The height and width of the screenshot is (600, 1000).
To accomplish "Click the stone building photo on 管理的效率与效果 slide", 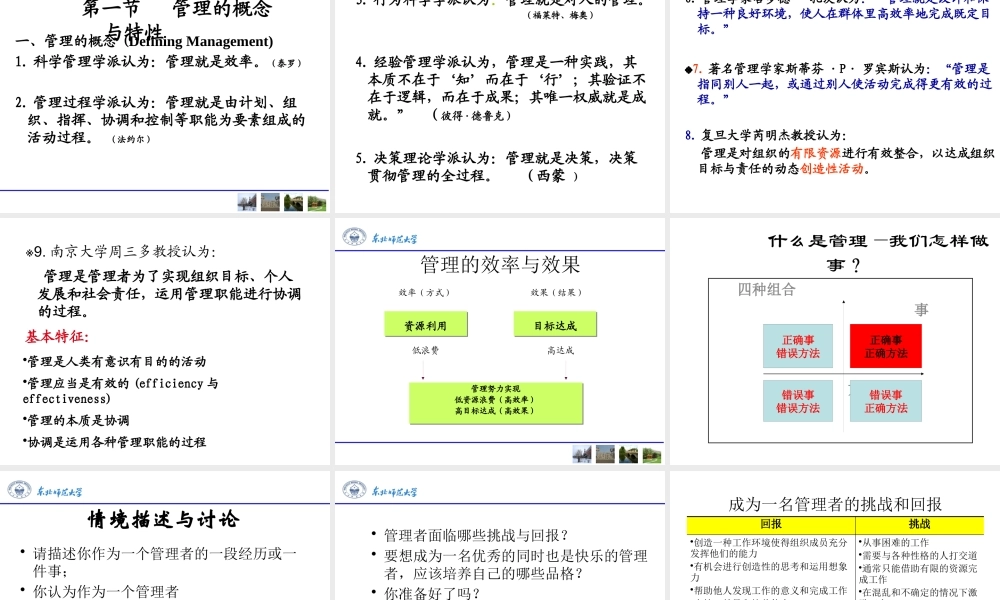I will (605, 454).
